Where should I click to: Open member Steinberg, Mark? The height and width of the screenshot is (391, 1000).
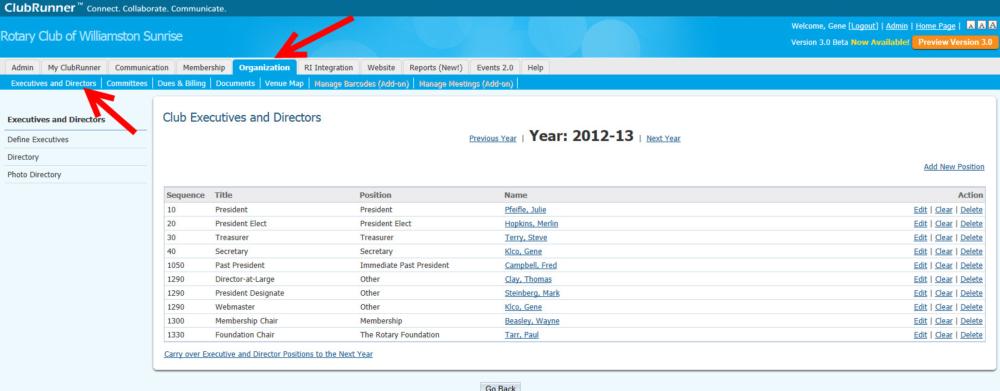click(x=532, y=293)
